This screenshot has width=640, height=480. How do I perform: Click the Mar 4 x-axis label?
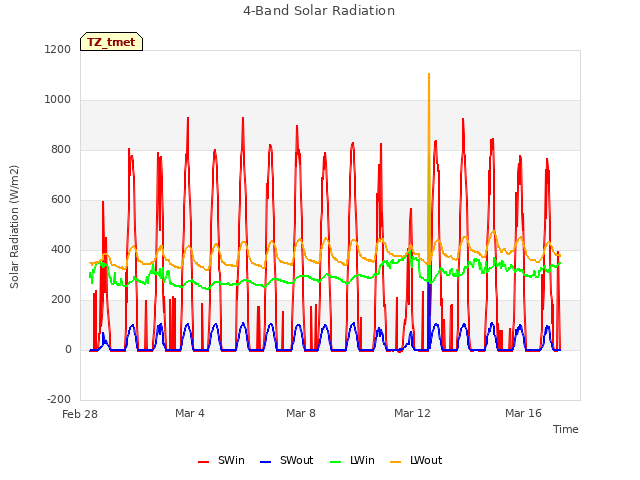pos(190,413)
